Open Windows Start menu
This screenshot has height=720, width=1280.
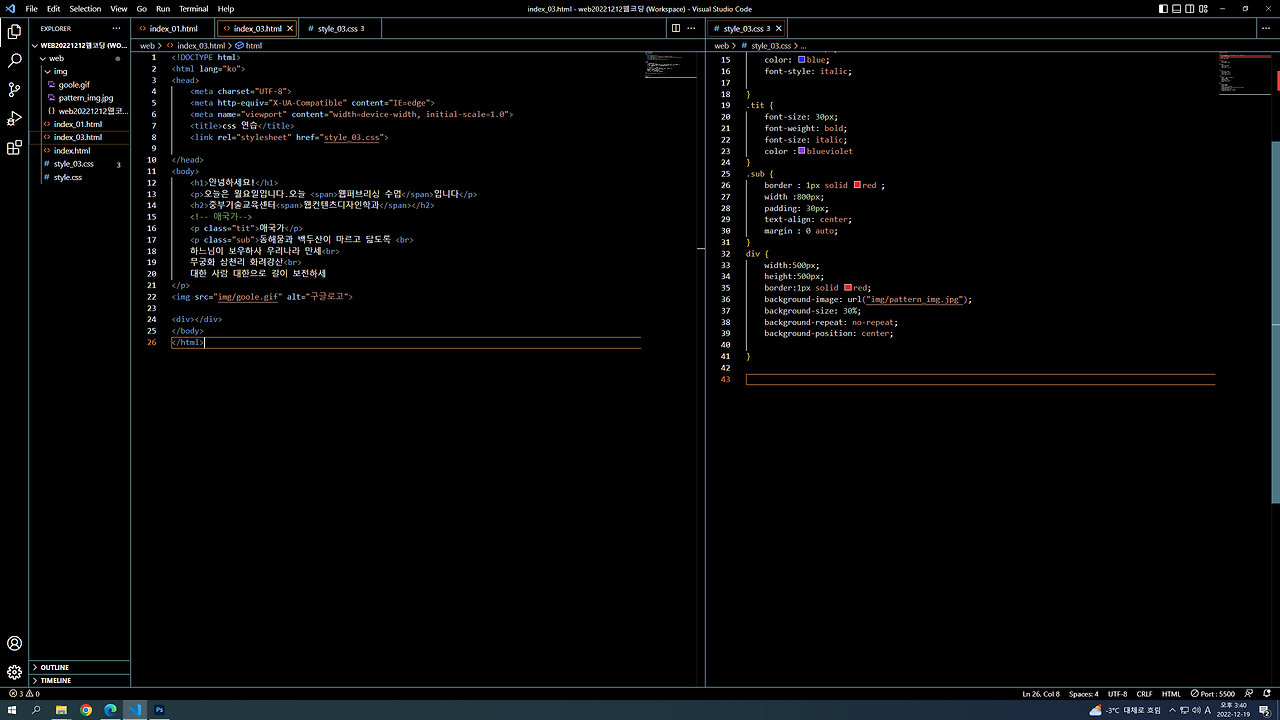click(12, 710)
